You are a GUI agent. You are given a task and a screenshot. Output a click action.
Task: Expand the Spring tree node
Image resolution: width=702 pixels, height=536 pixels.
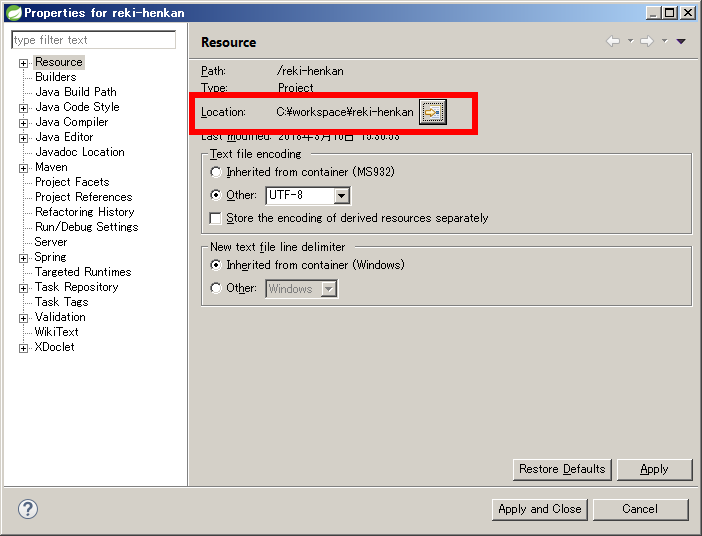(x=23, y=258)
